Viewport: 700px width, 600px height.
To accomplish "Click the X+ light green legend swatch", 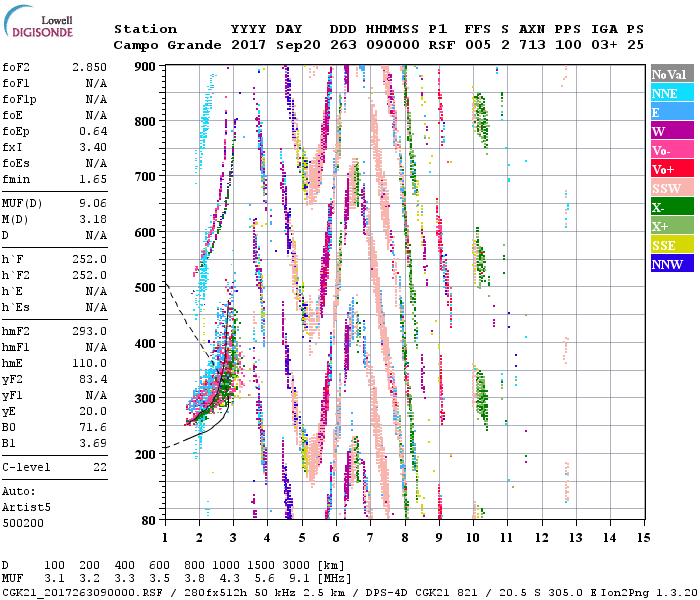I will (x=672, y=226).
